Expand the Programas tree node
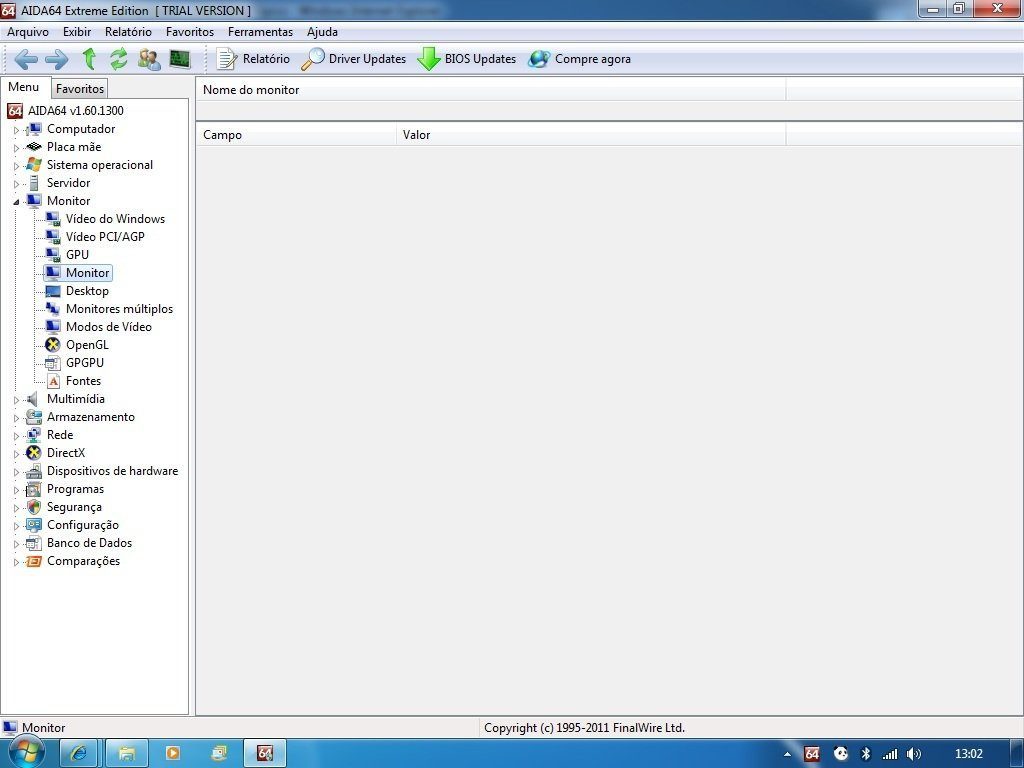The image size is (1024, 768). [x=16, y=490]
